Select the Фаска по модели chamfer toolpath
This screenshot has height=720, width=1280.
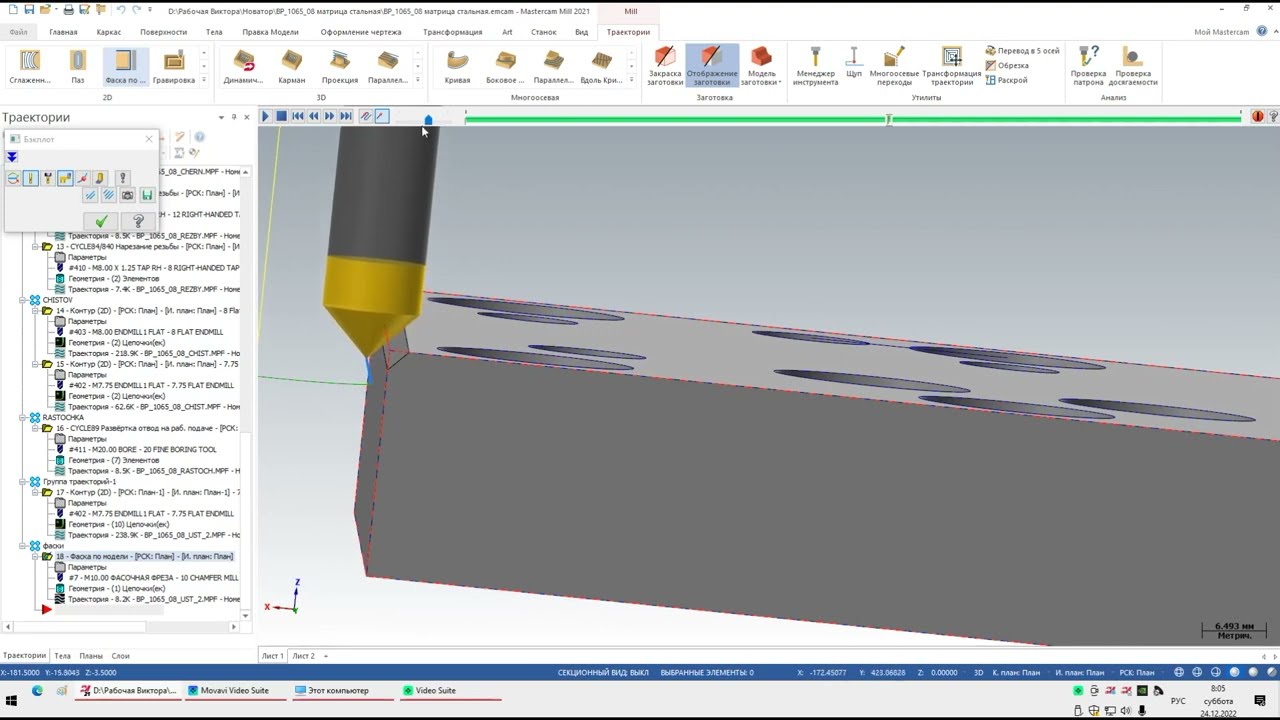(125, 66)
